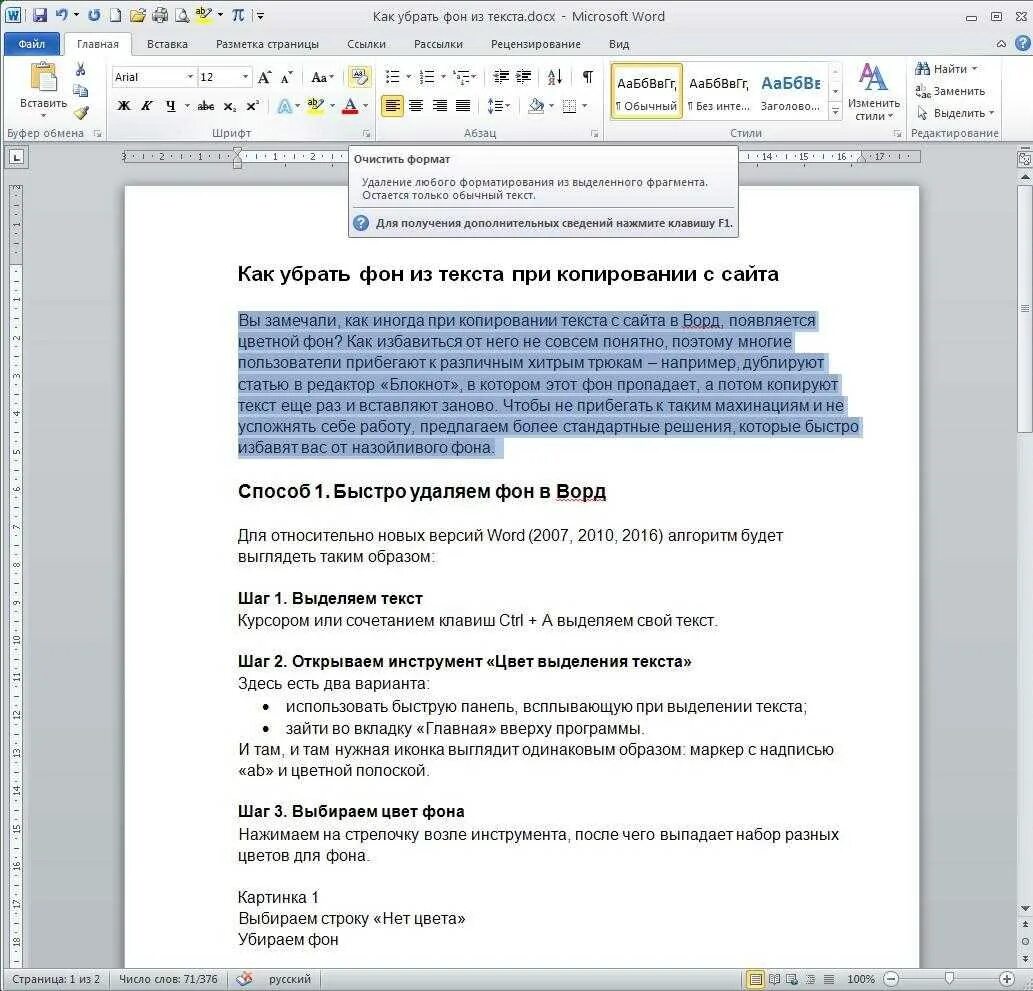This screenshot has width=1033, height=991.
Task: Cut selection with the scissors icon
Action: tap(80, 69)
